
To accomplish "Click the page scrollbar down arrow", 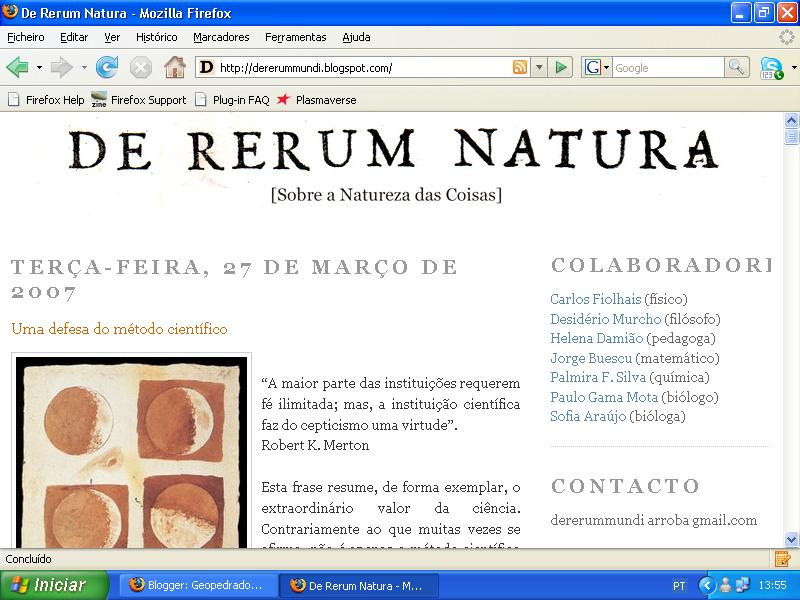I will [x=791, y=539].
